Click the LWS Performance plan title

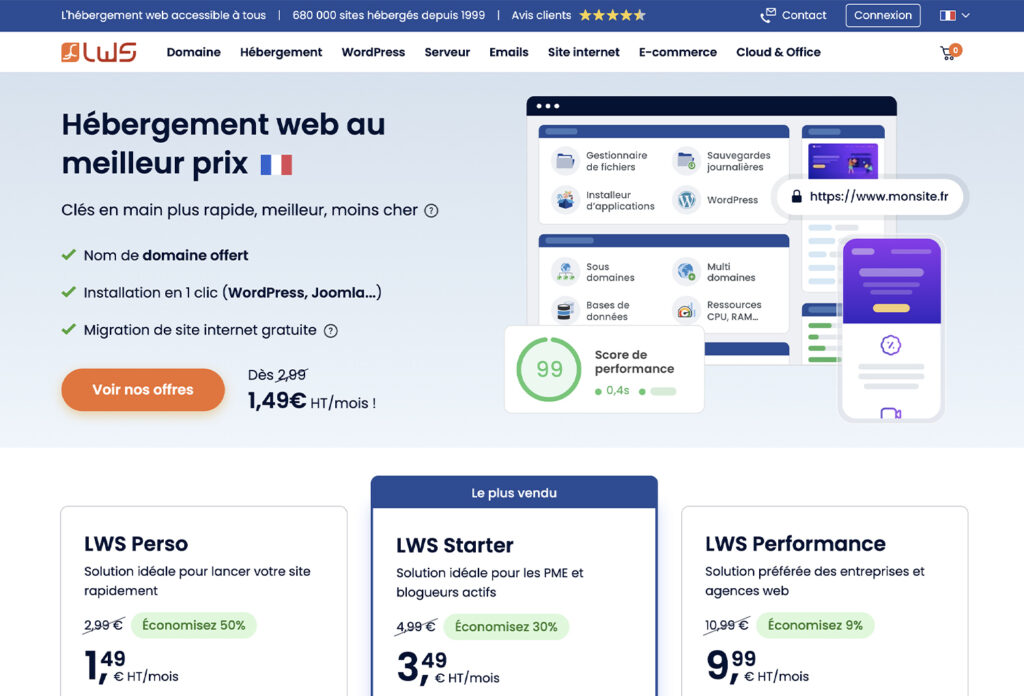[795, 544]
